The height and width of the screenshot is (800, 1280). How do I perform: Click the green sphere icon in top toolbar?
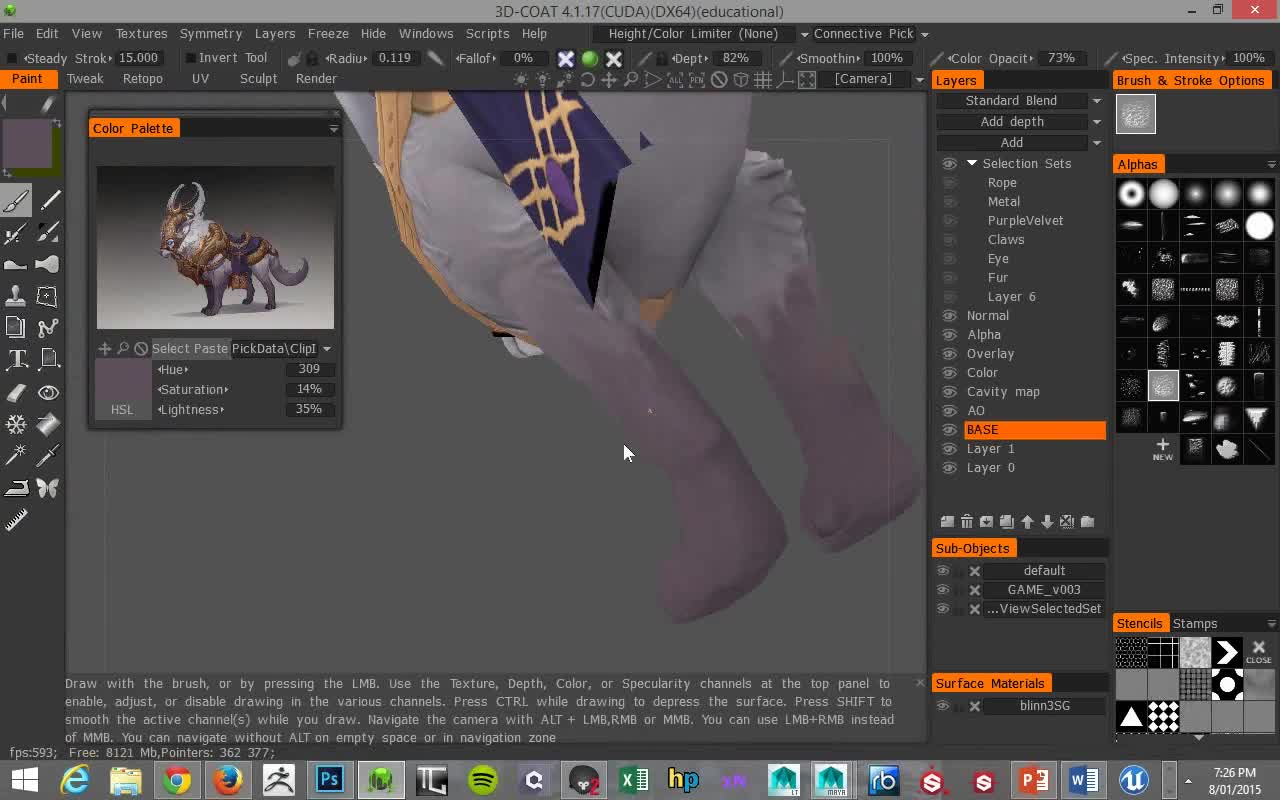[x=590, y=59]
